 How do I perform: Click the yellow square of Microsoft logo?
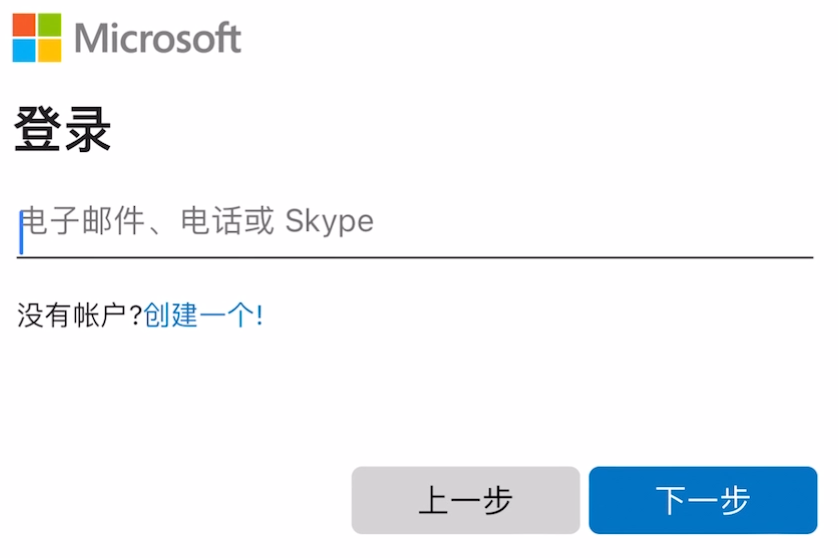(x=49, y=51)
